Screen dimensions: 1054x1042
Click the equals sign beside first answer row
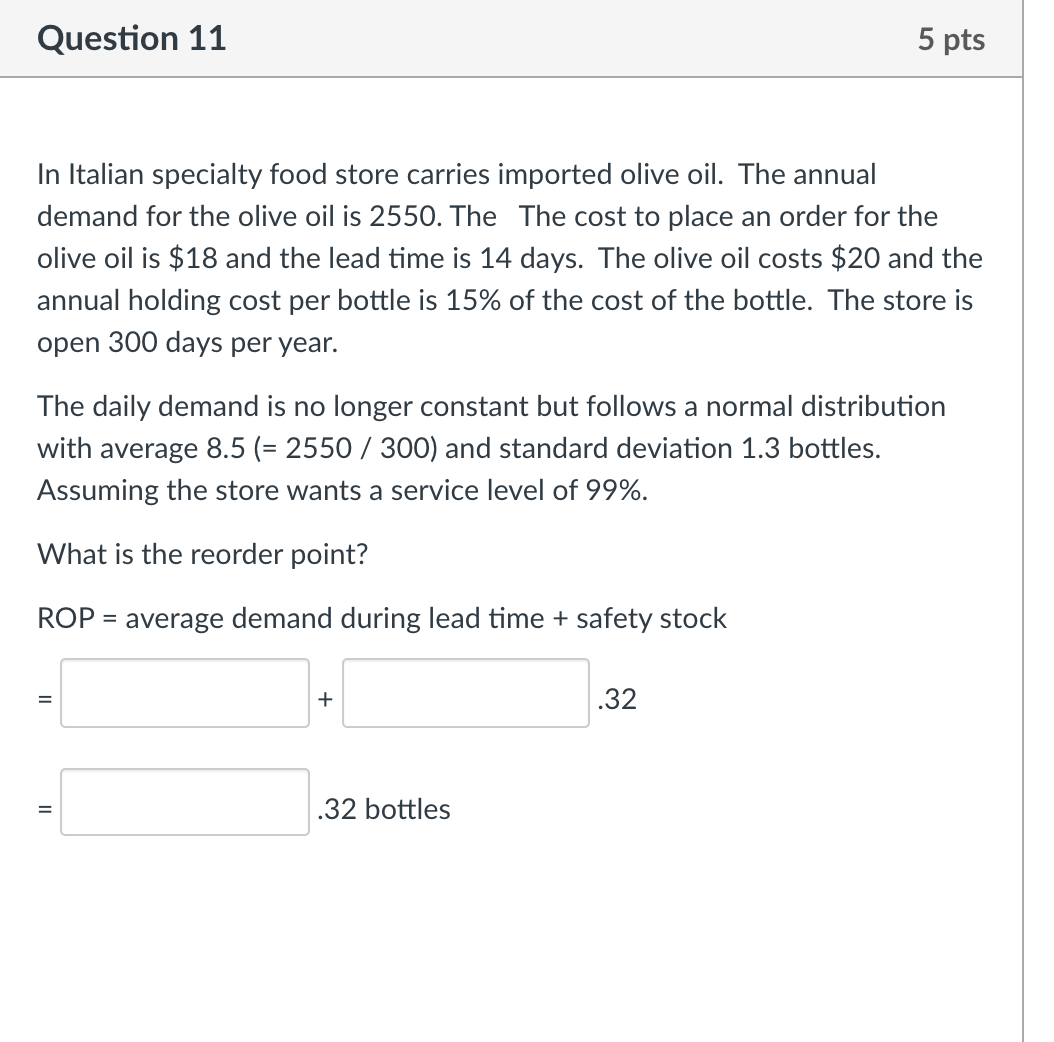tap(42, 700)
